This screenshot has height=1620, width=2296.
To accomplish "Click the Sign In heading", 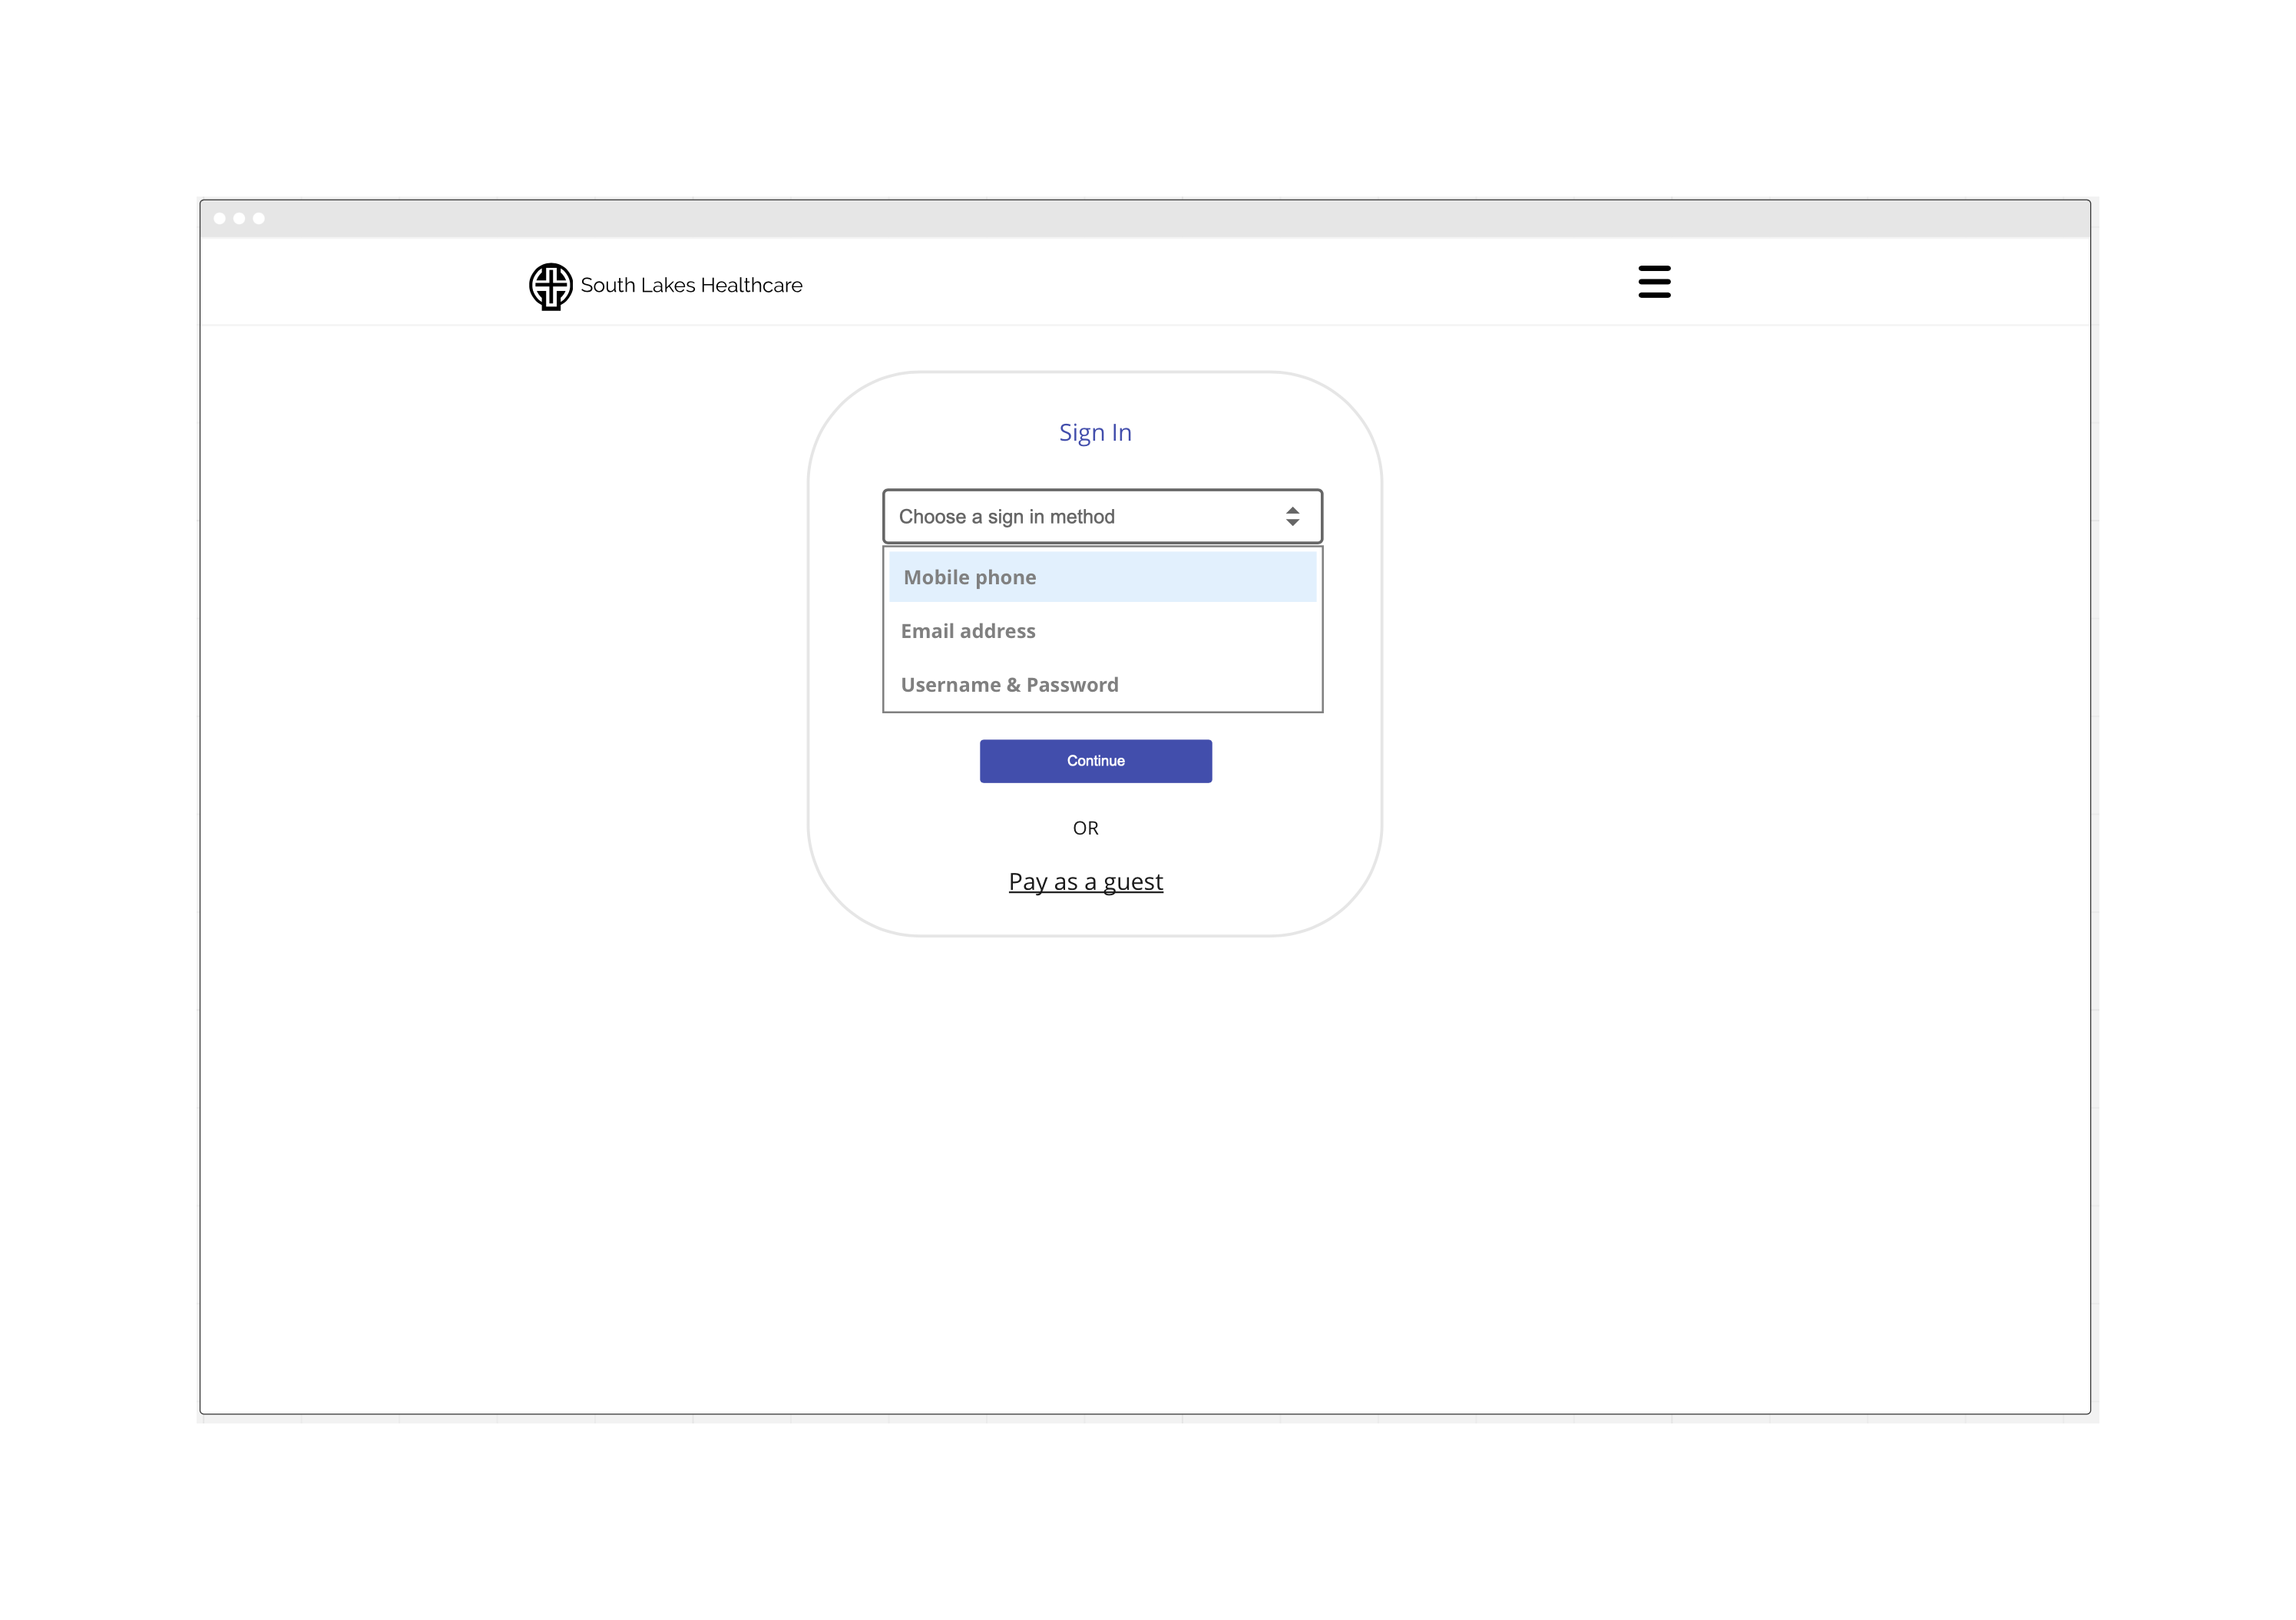I will tap(1095, 433).
